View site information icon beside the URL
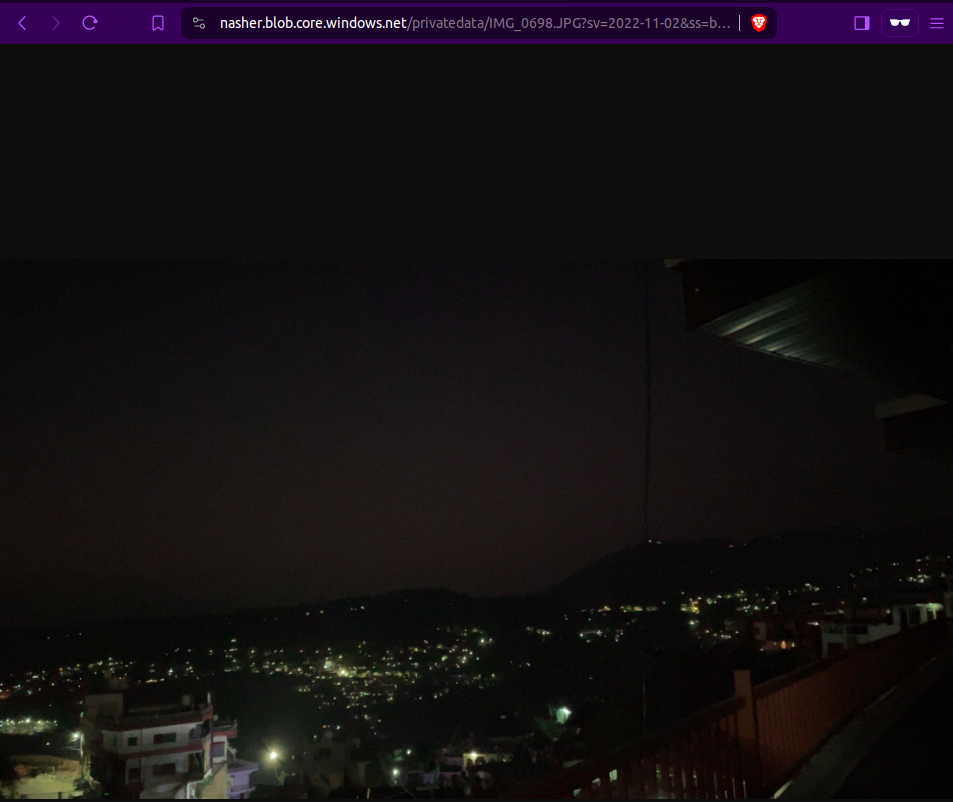 point(199,23)
